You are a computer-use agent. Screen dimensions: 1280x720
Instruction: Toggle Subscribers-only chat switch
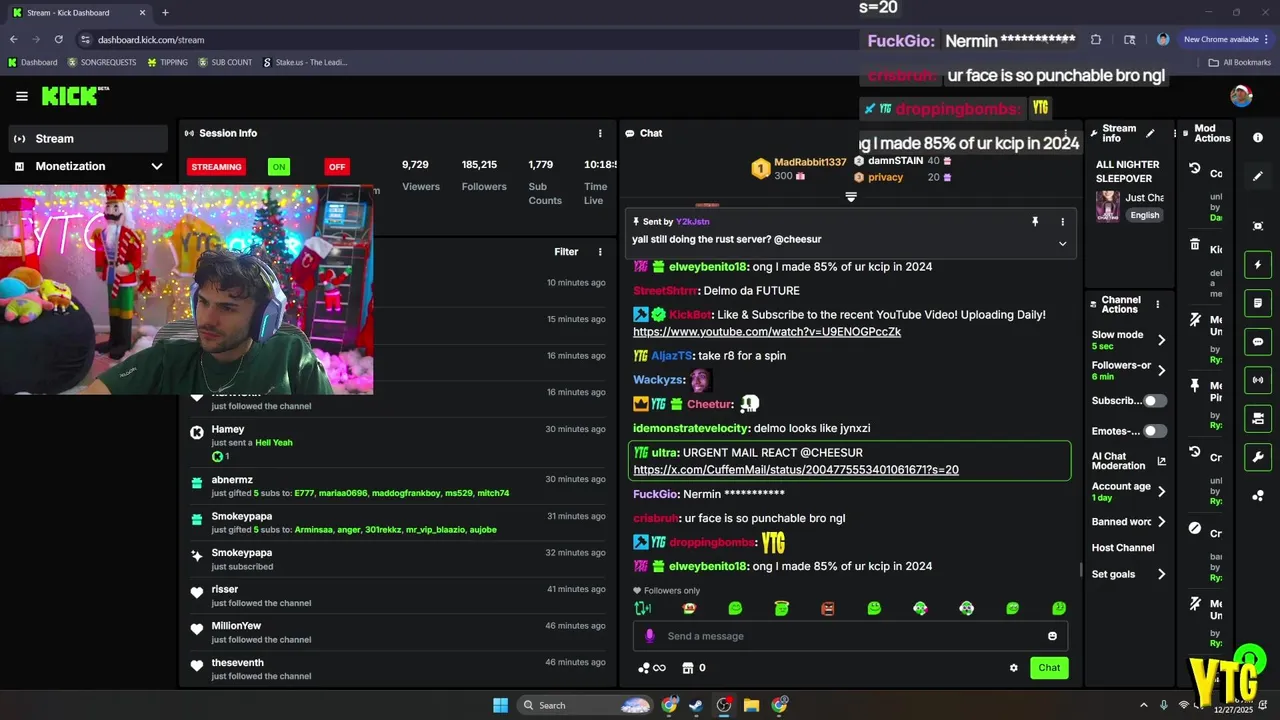[1155, 401]
